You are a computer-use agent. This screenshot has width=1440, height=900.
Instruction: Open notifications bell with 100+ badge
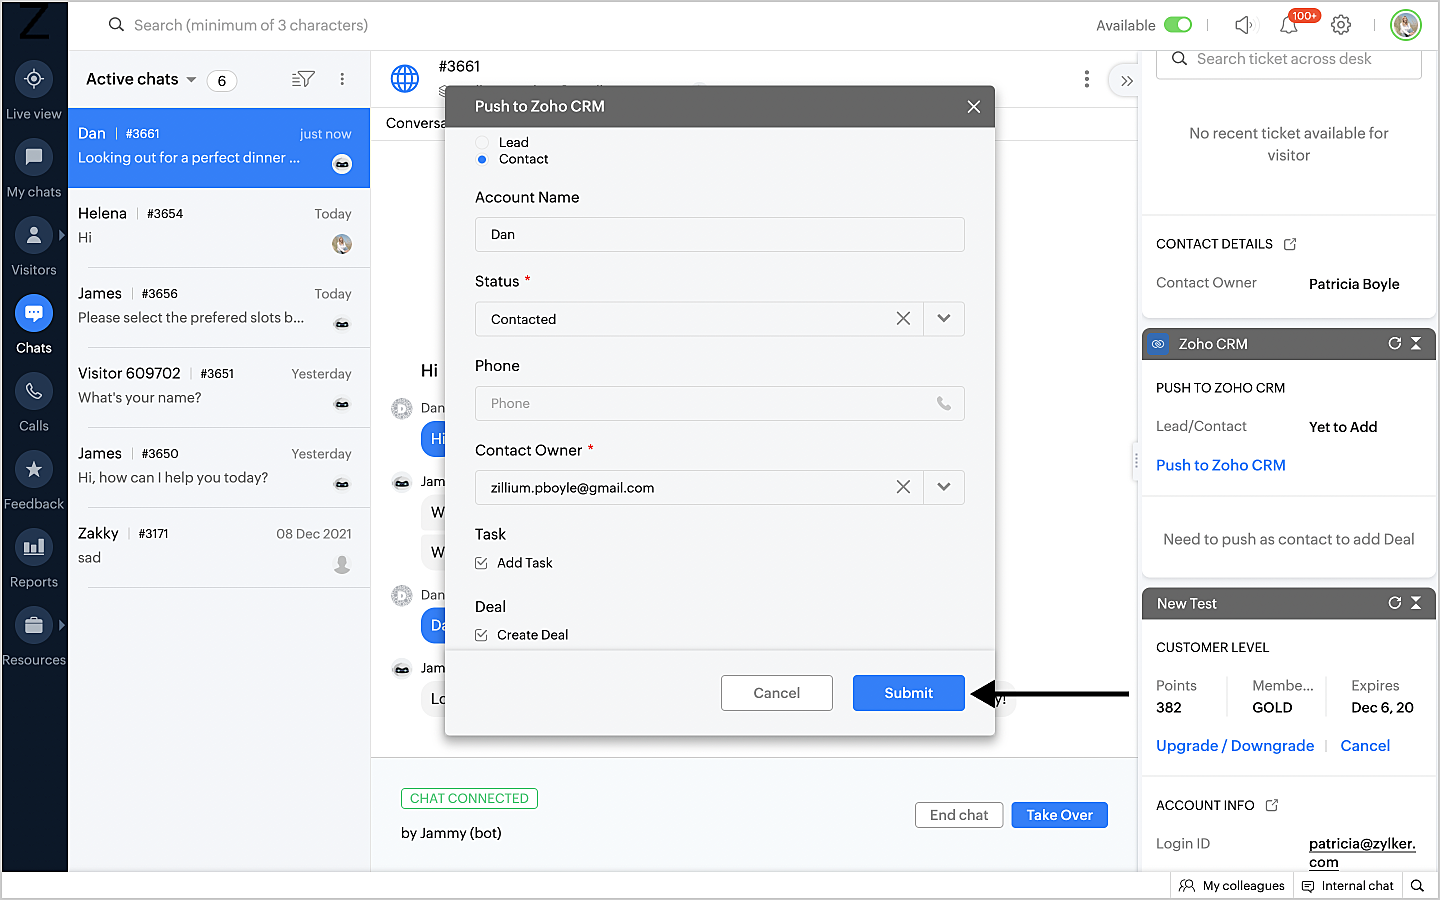point(1290,25)
